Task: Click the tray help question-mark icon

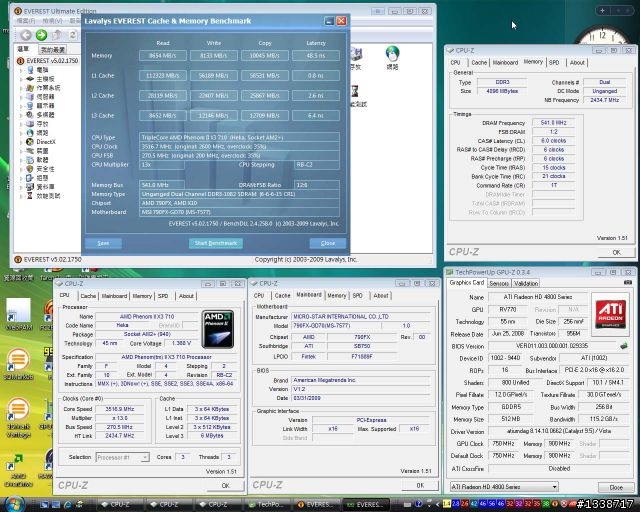Action: point(418,504)
